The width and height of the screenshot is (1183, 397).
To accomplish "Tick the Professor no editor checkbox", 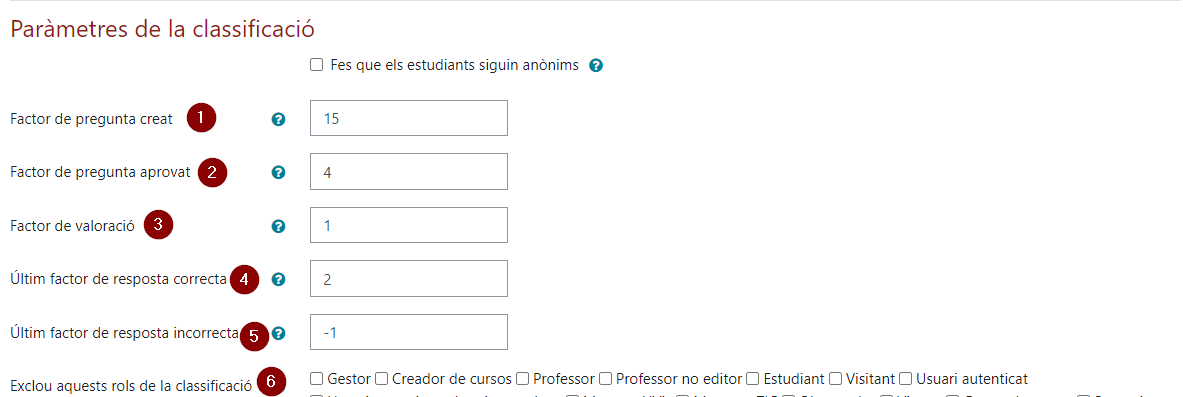I will (605, 378).
